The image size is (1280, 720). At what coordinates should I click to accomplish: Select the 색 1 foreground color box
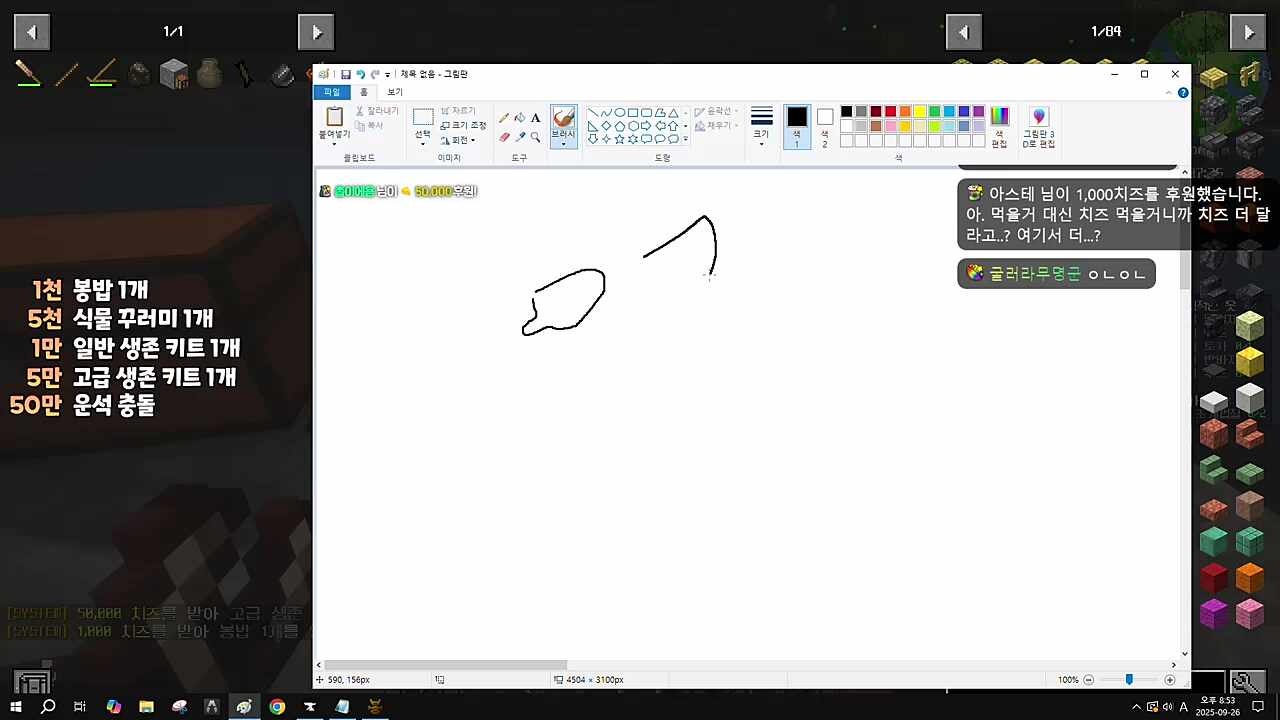796,125
